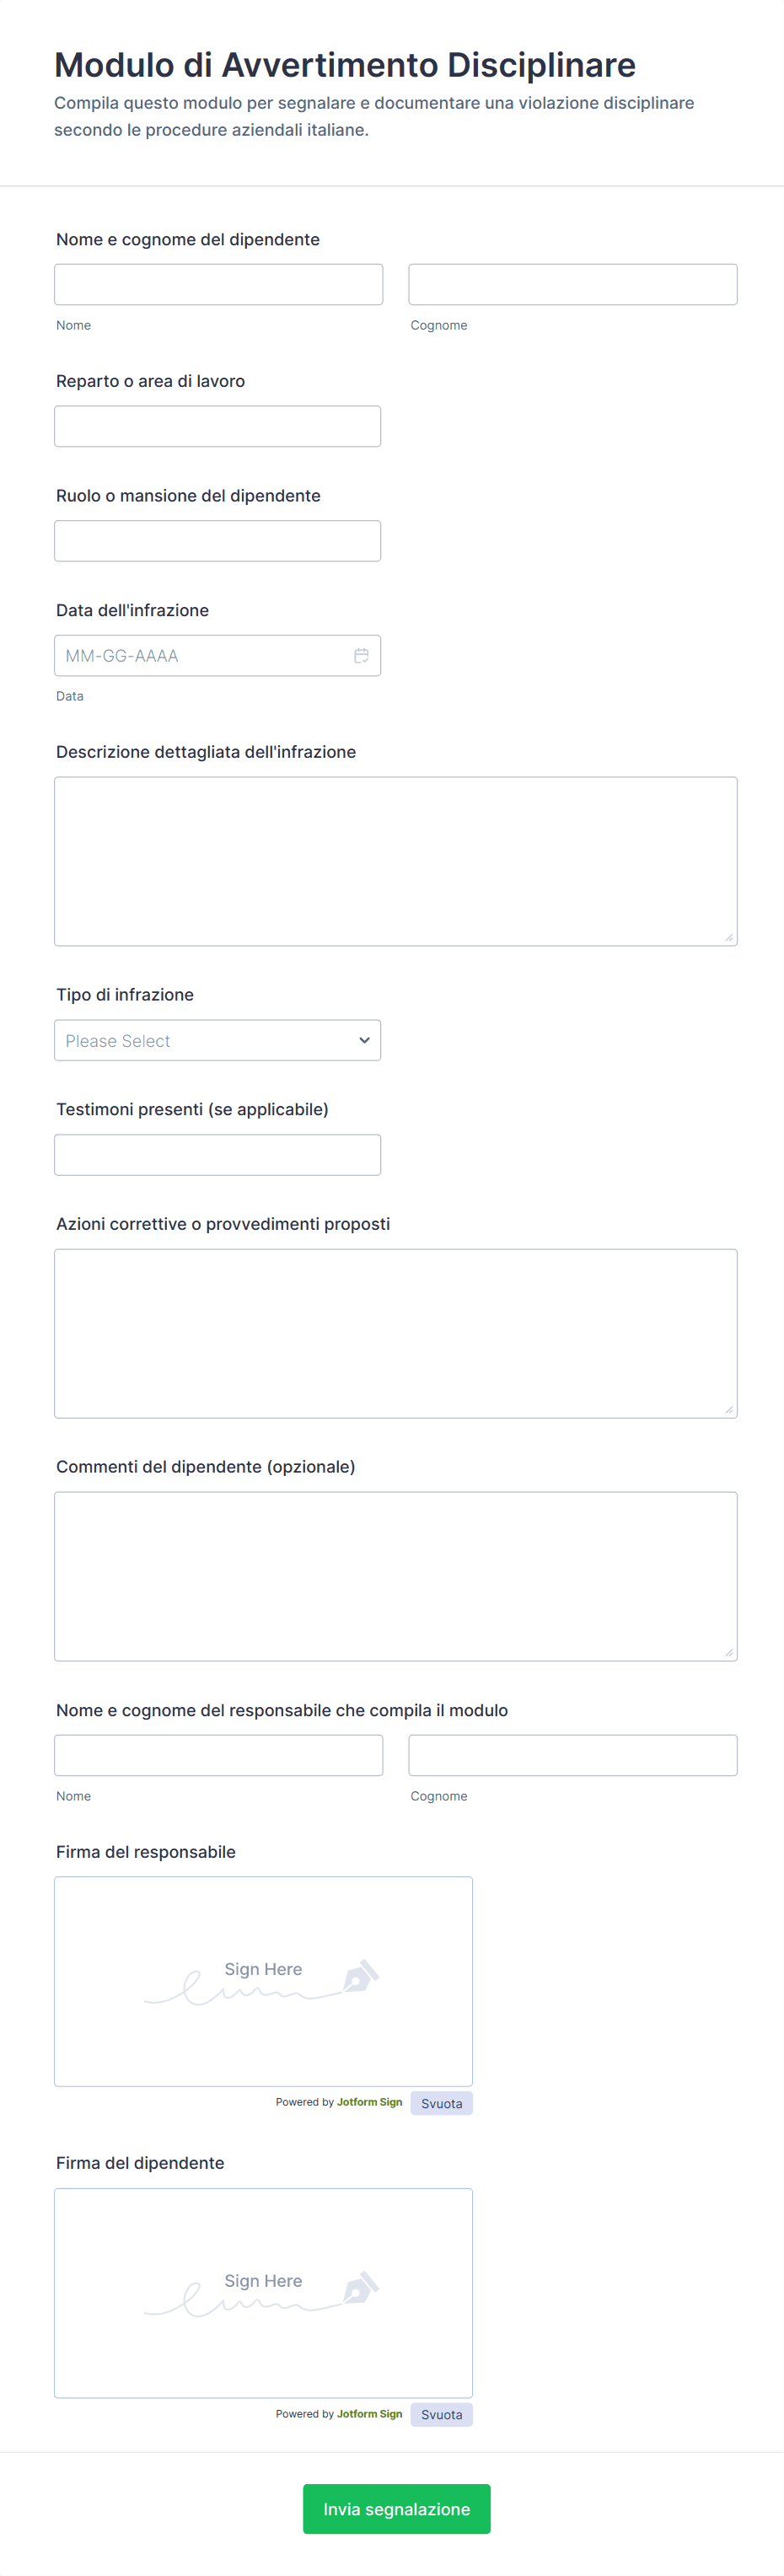Click the responsabile Cognome input field
Image resolution: width=784 pixels, height=2576 pixels.
(x=573, y=1755)
